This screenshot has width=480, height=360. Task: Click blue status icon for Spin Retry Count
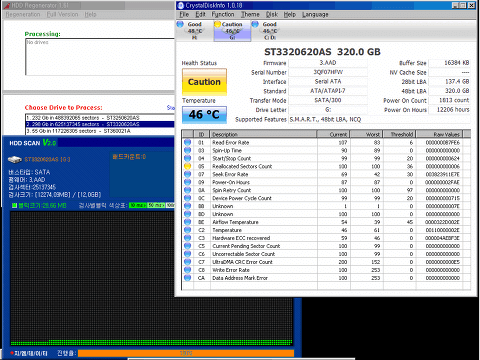(x=188, y=190)
